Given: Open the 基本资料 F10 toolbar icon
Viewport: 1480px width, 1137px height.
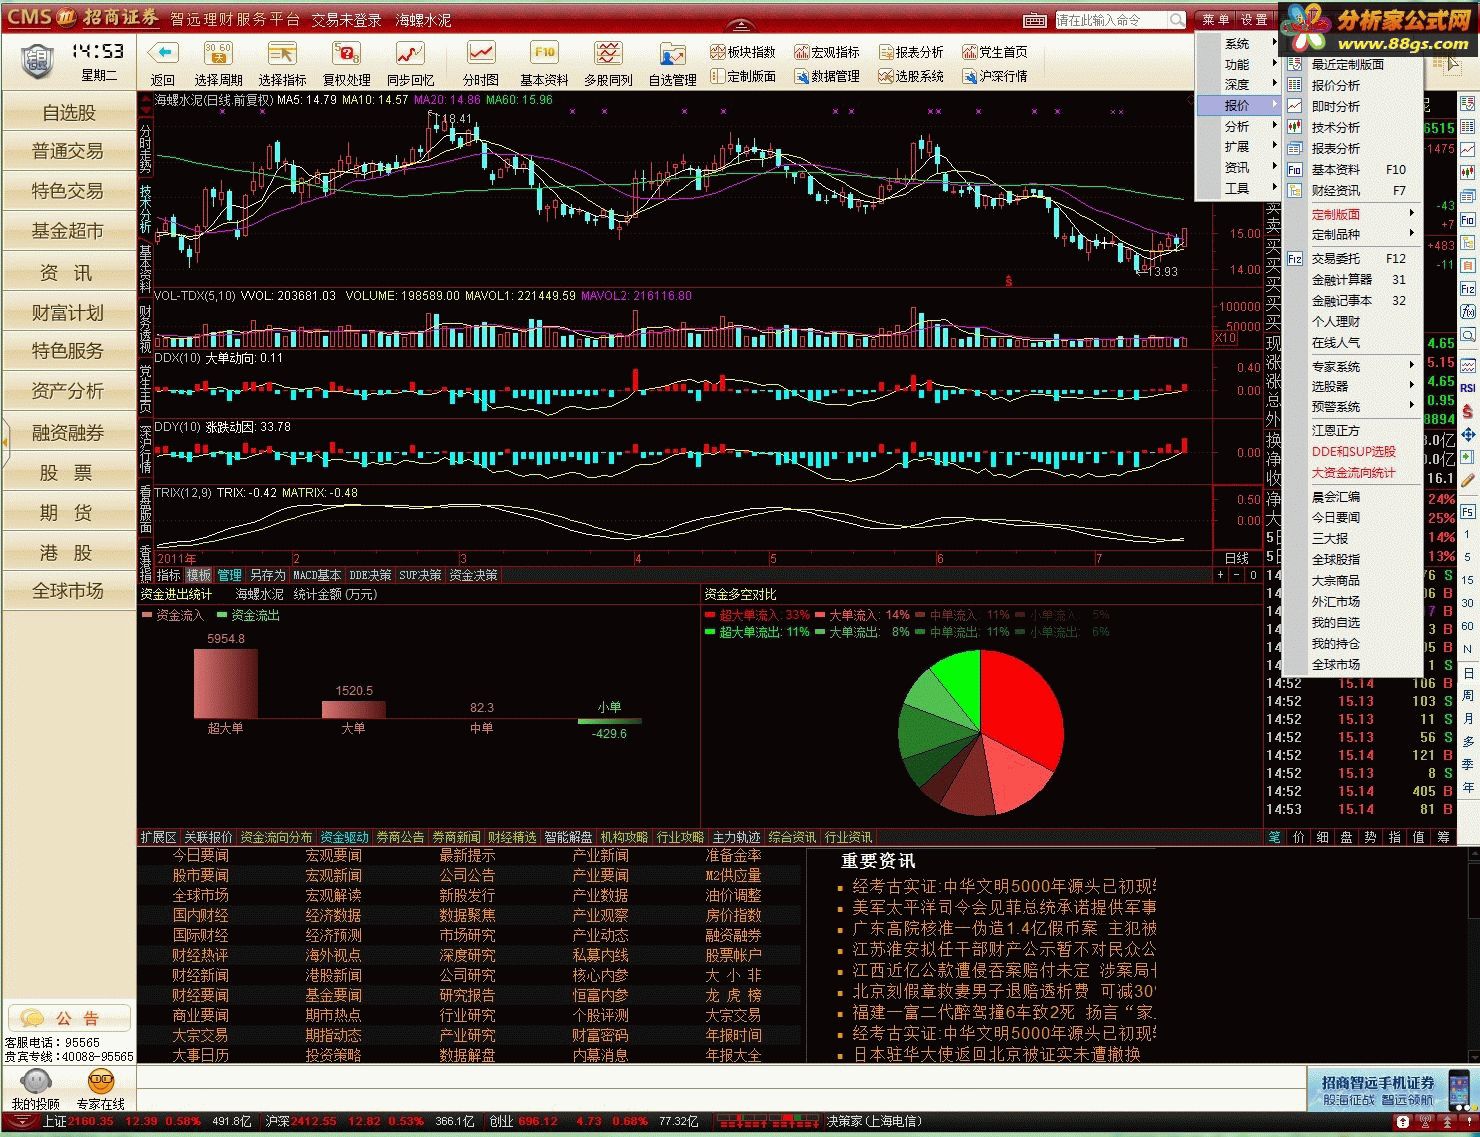Looking at the screenshot, I should (544, 53).
